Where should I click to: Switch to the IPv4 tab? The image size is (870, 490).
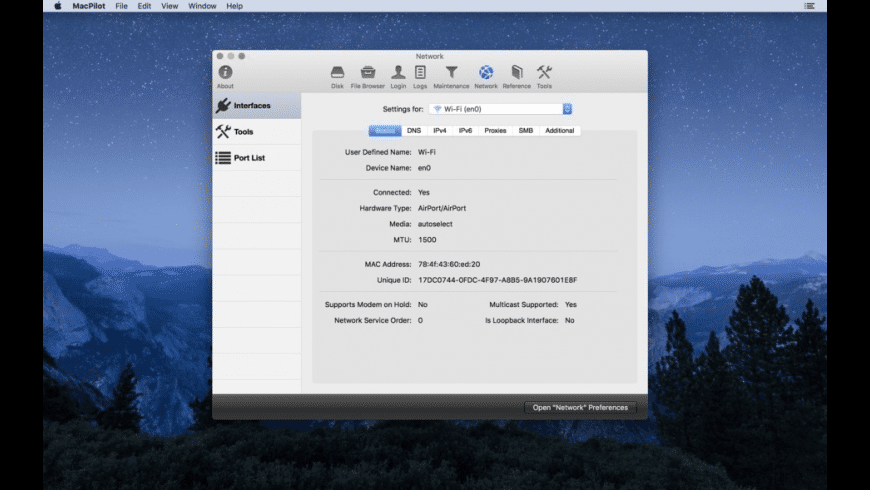439,130
